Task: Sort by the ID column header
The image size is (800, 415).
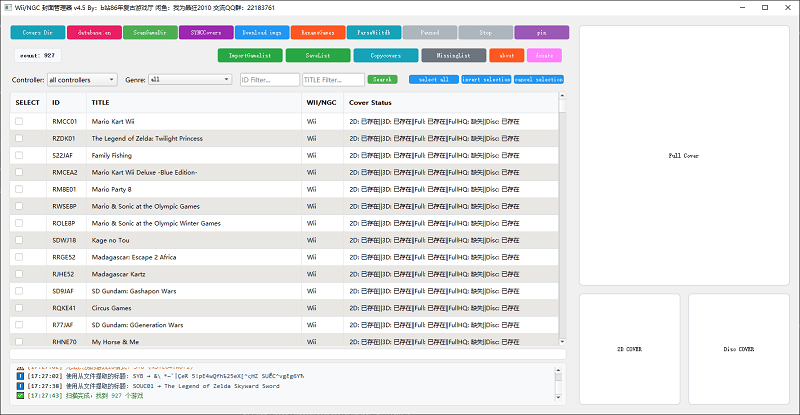Action: [x=66, y=103]
